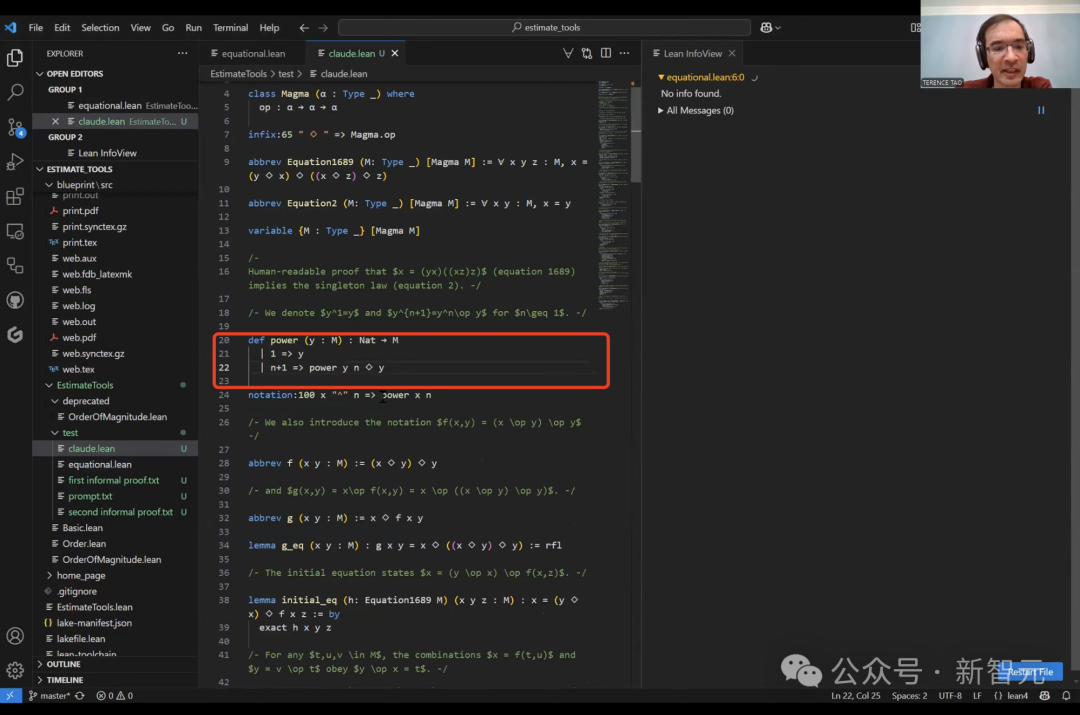The height and width of the screenshot is (715, 1080).
Task: Pause updating in Lean InfoView
Action: [1041, 110]
